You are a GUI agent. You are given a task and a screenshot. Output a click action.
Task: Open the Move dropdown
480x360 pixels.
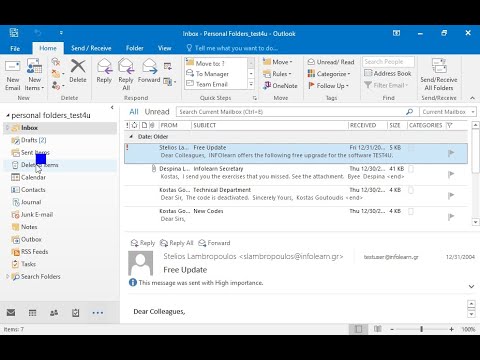click(277, 62)
